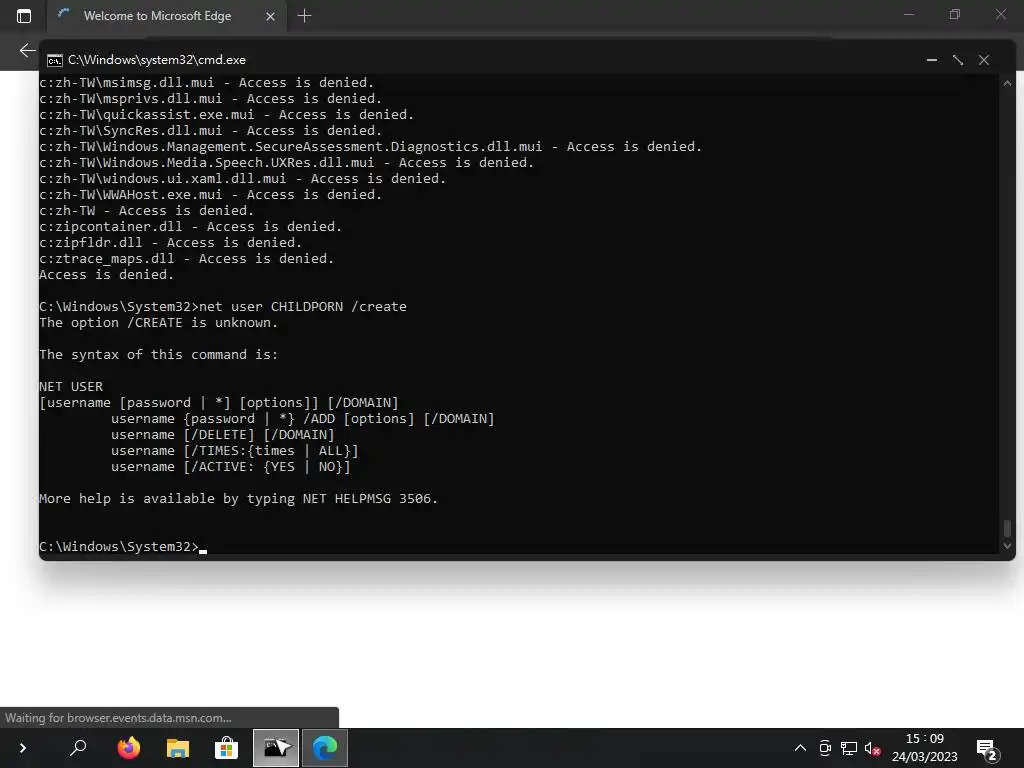Open the clock showing 15:09
Image resolution: width=1024 pixels, height=768 pixels.
click(x=925, y=748)
